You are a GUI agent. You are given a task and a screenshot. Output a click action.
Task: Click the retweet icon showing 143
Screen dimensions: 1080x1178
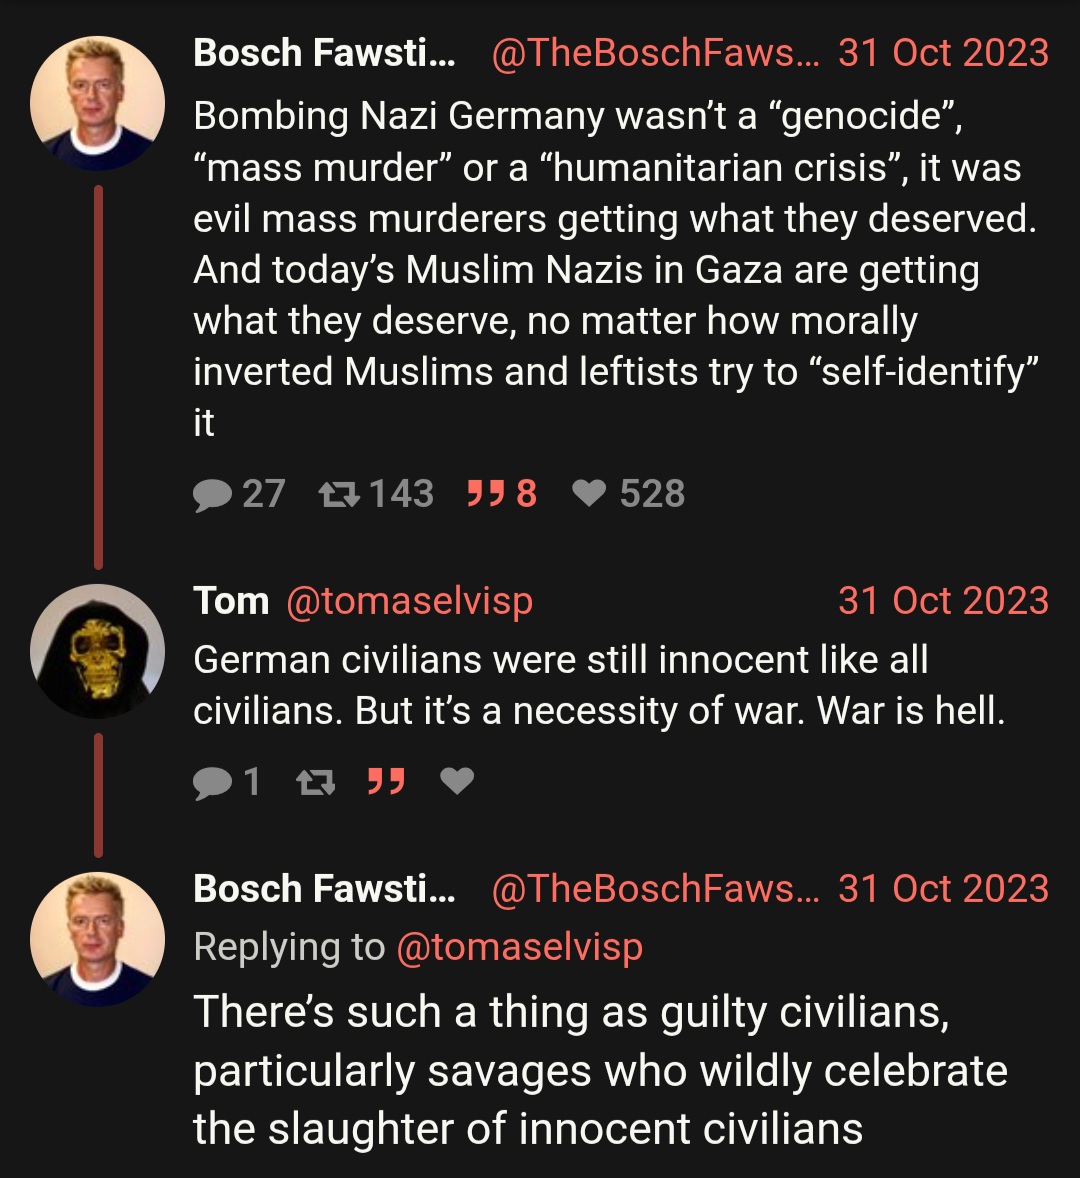click(339, 495)
